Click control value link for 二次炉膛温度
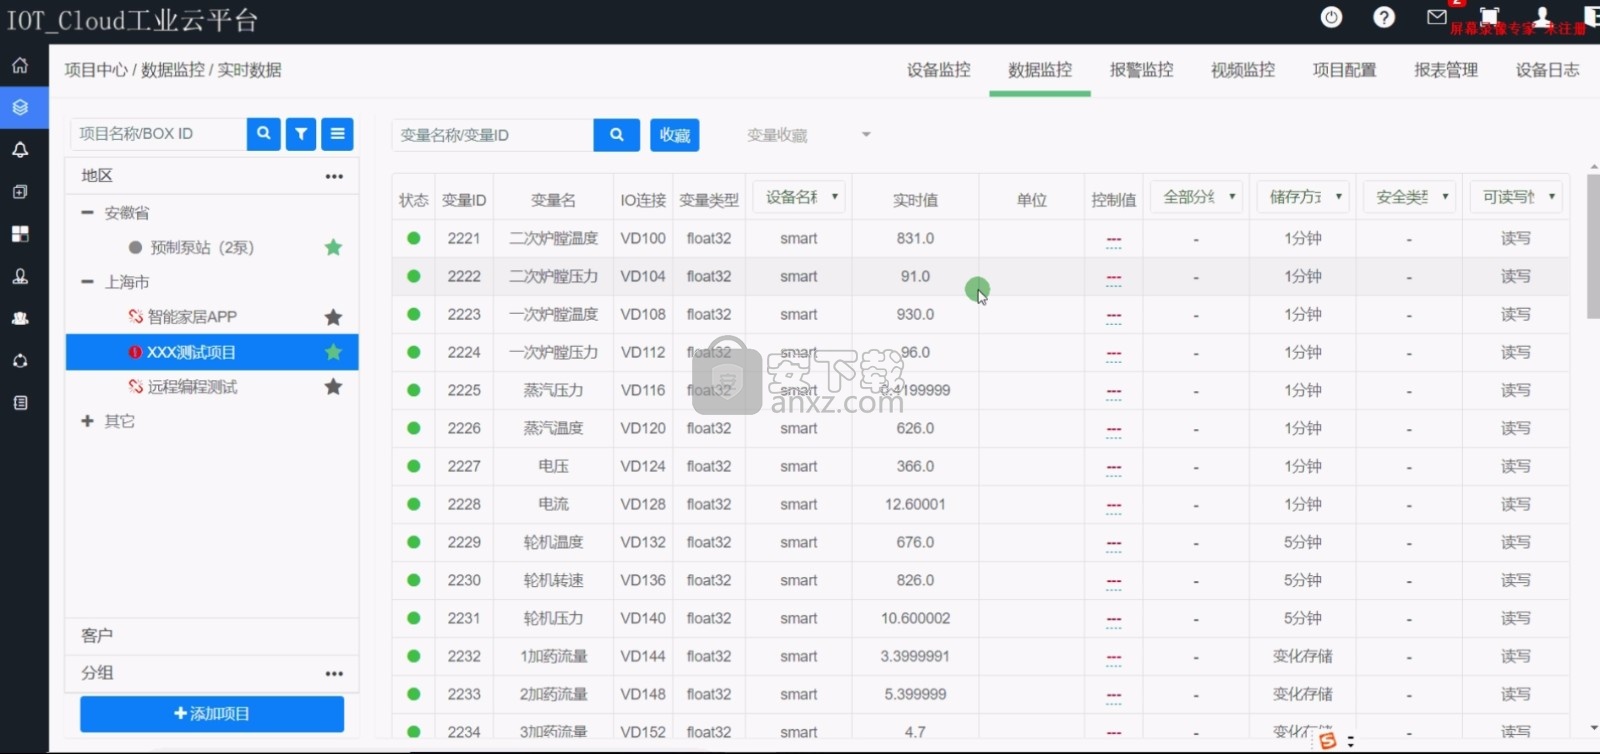 [1114, 240]
